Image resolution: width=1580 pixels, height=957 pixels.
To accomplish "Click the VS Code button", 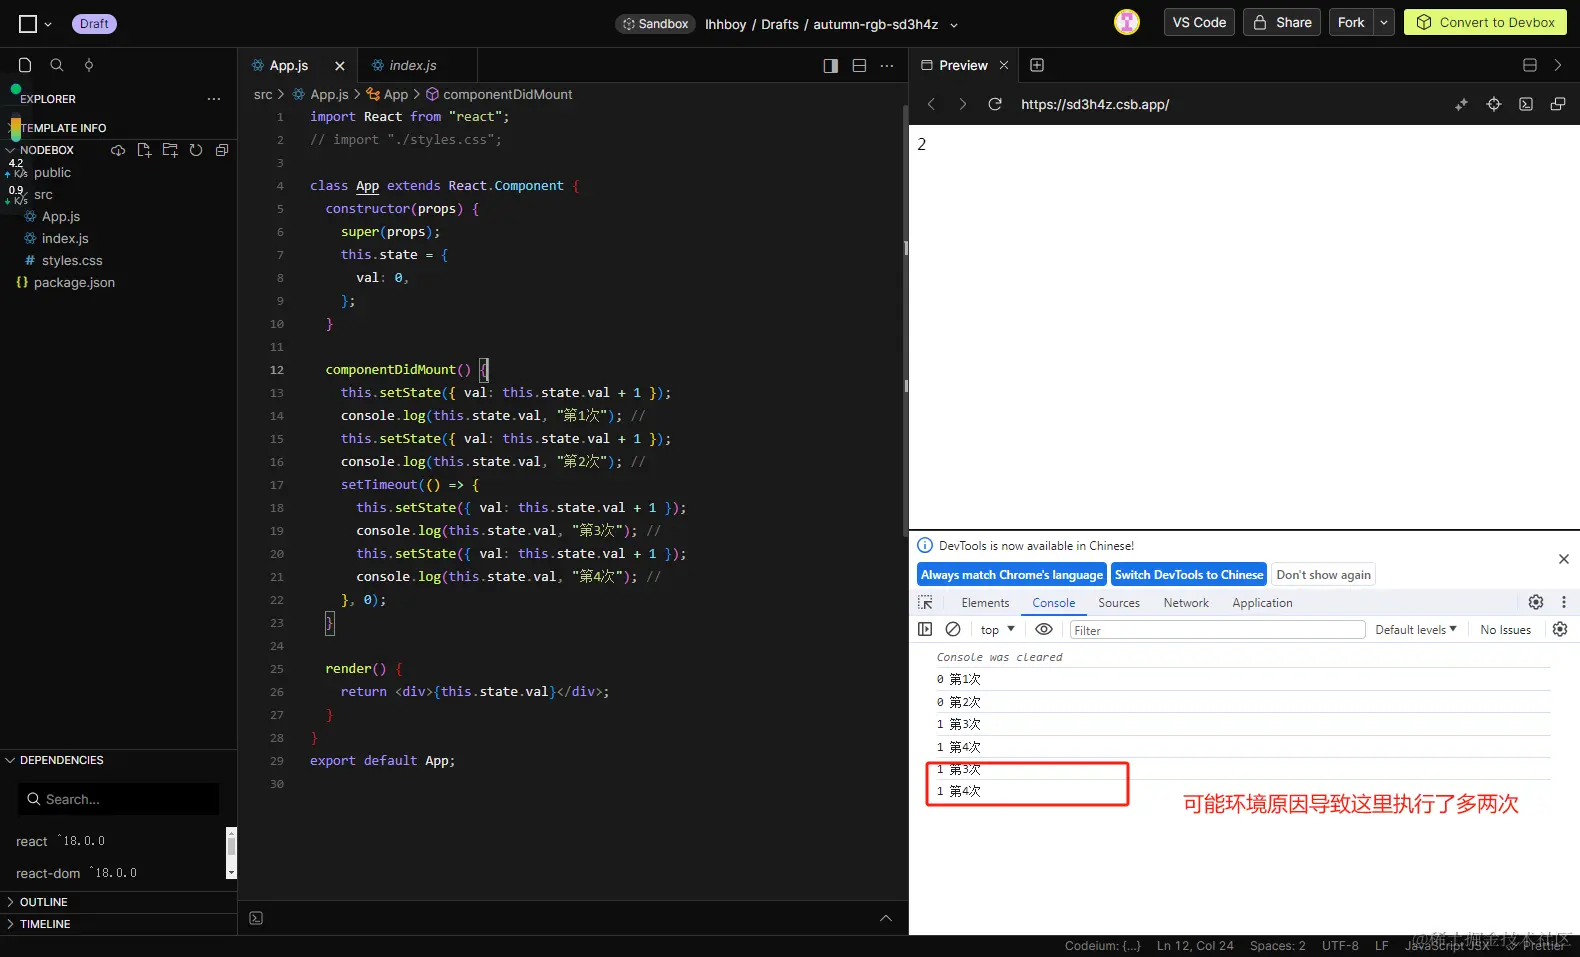I will [1199, 23].
